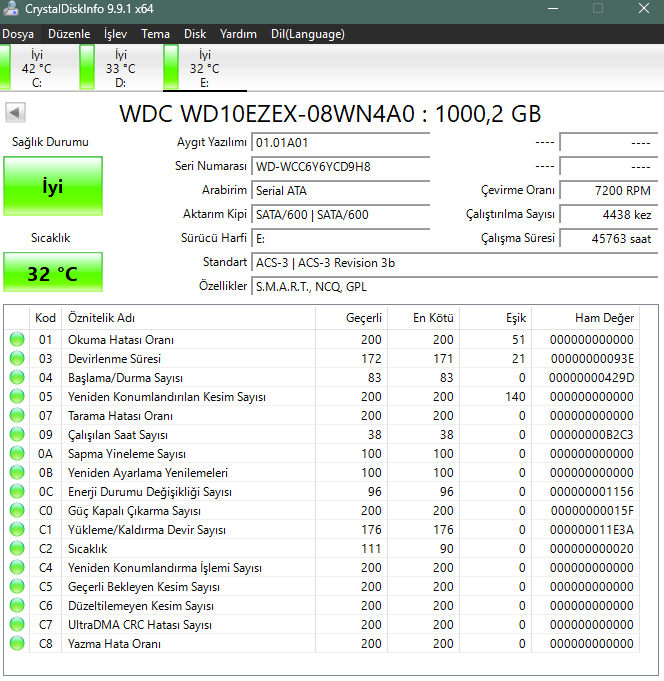The image size is (664, 681).
Task: Click status icon for Tarama Hatası Oranı
Action: coord(17,415)
